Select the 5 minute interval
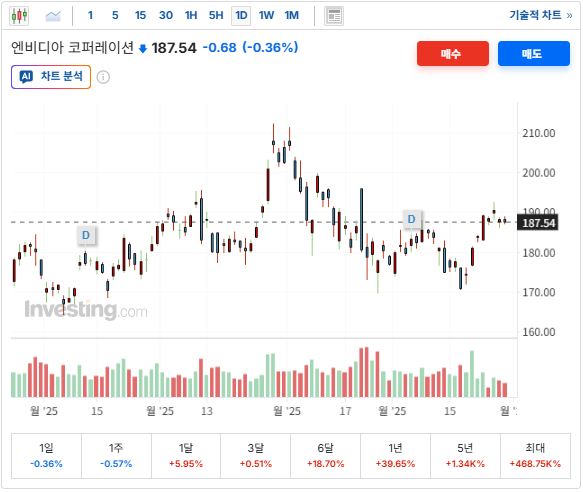This screenshot has width=583, height=492. coord(115,16)
